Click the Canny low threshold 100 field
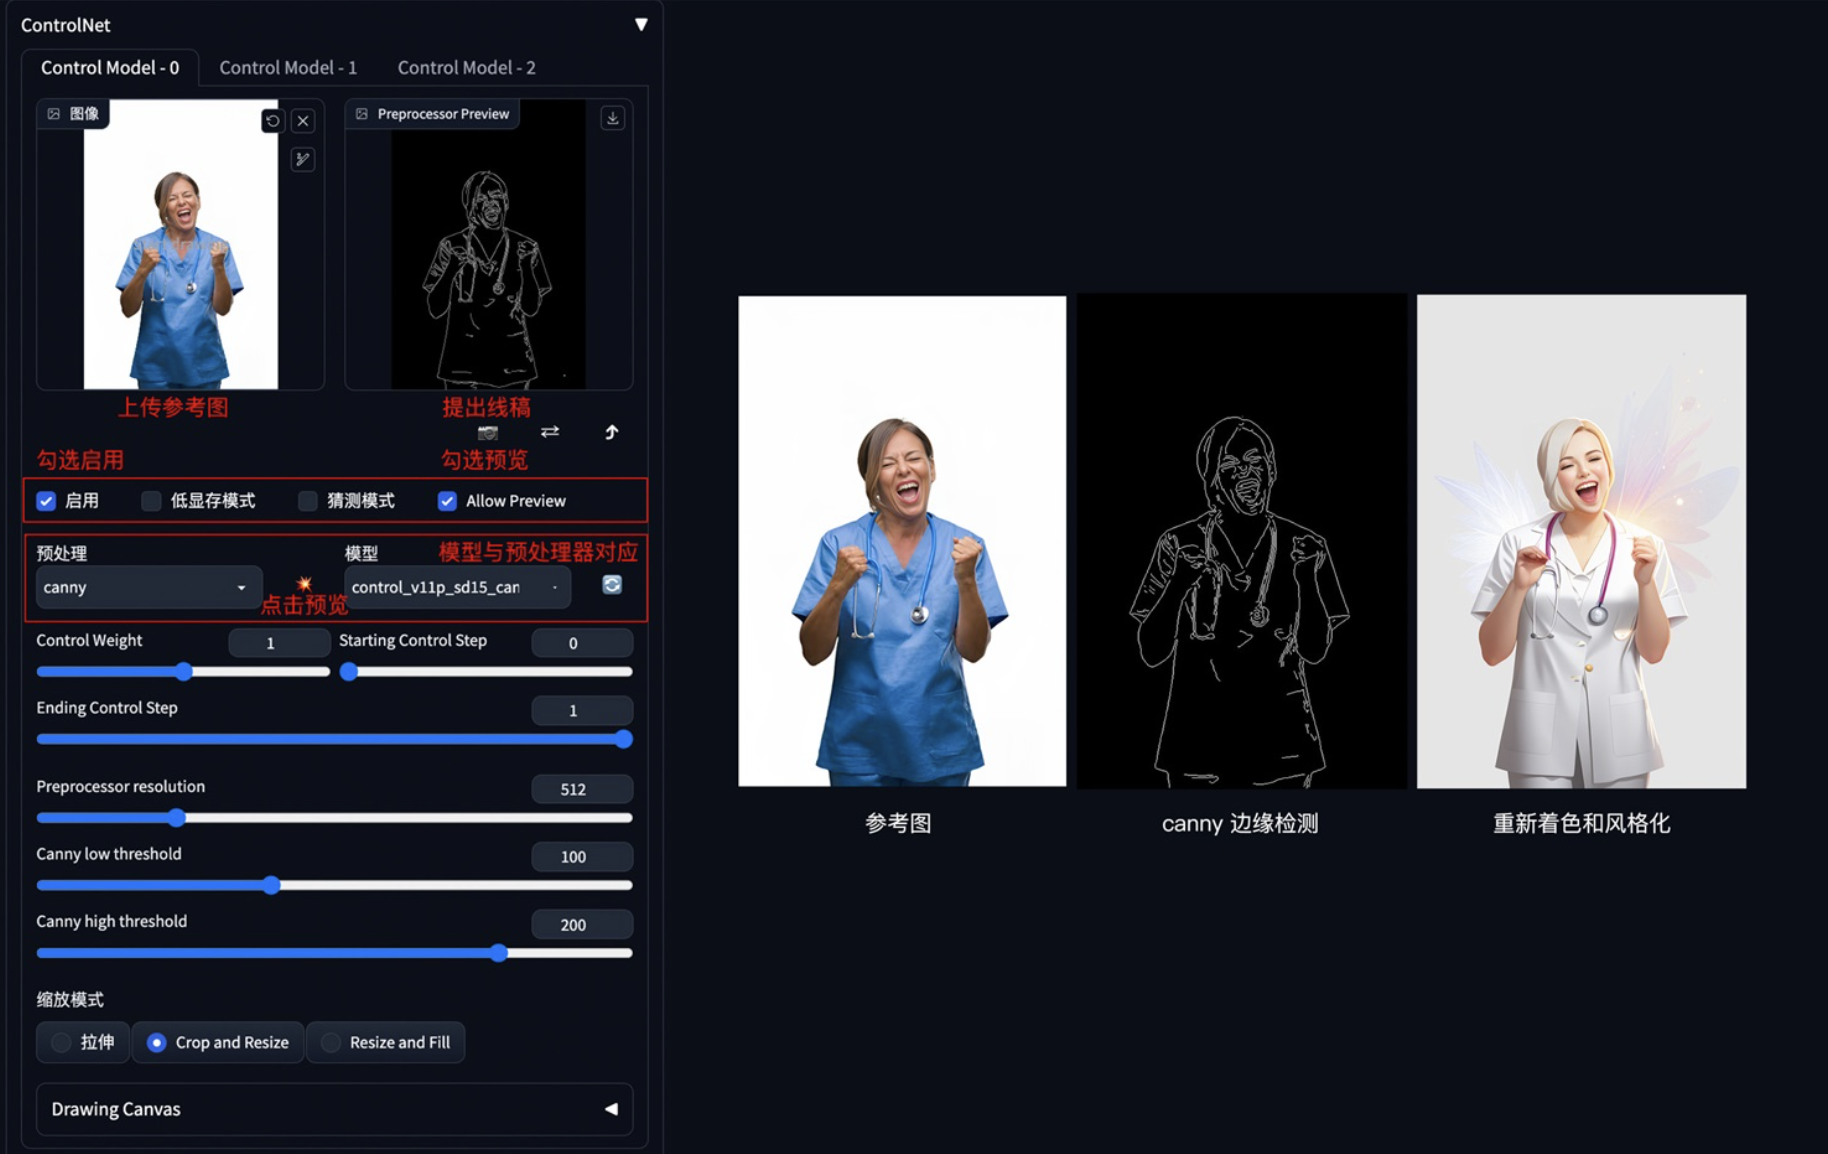 582,857
